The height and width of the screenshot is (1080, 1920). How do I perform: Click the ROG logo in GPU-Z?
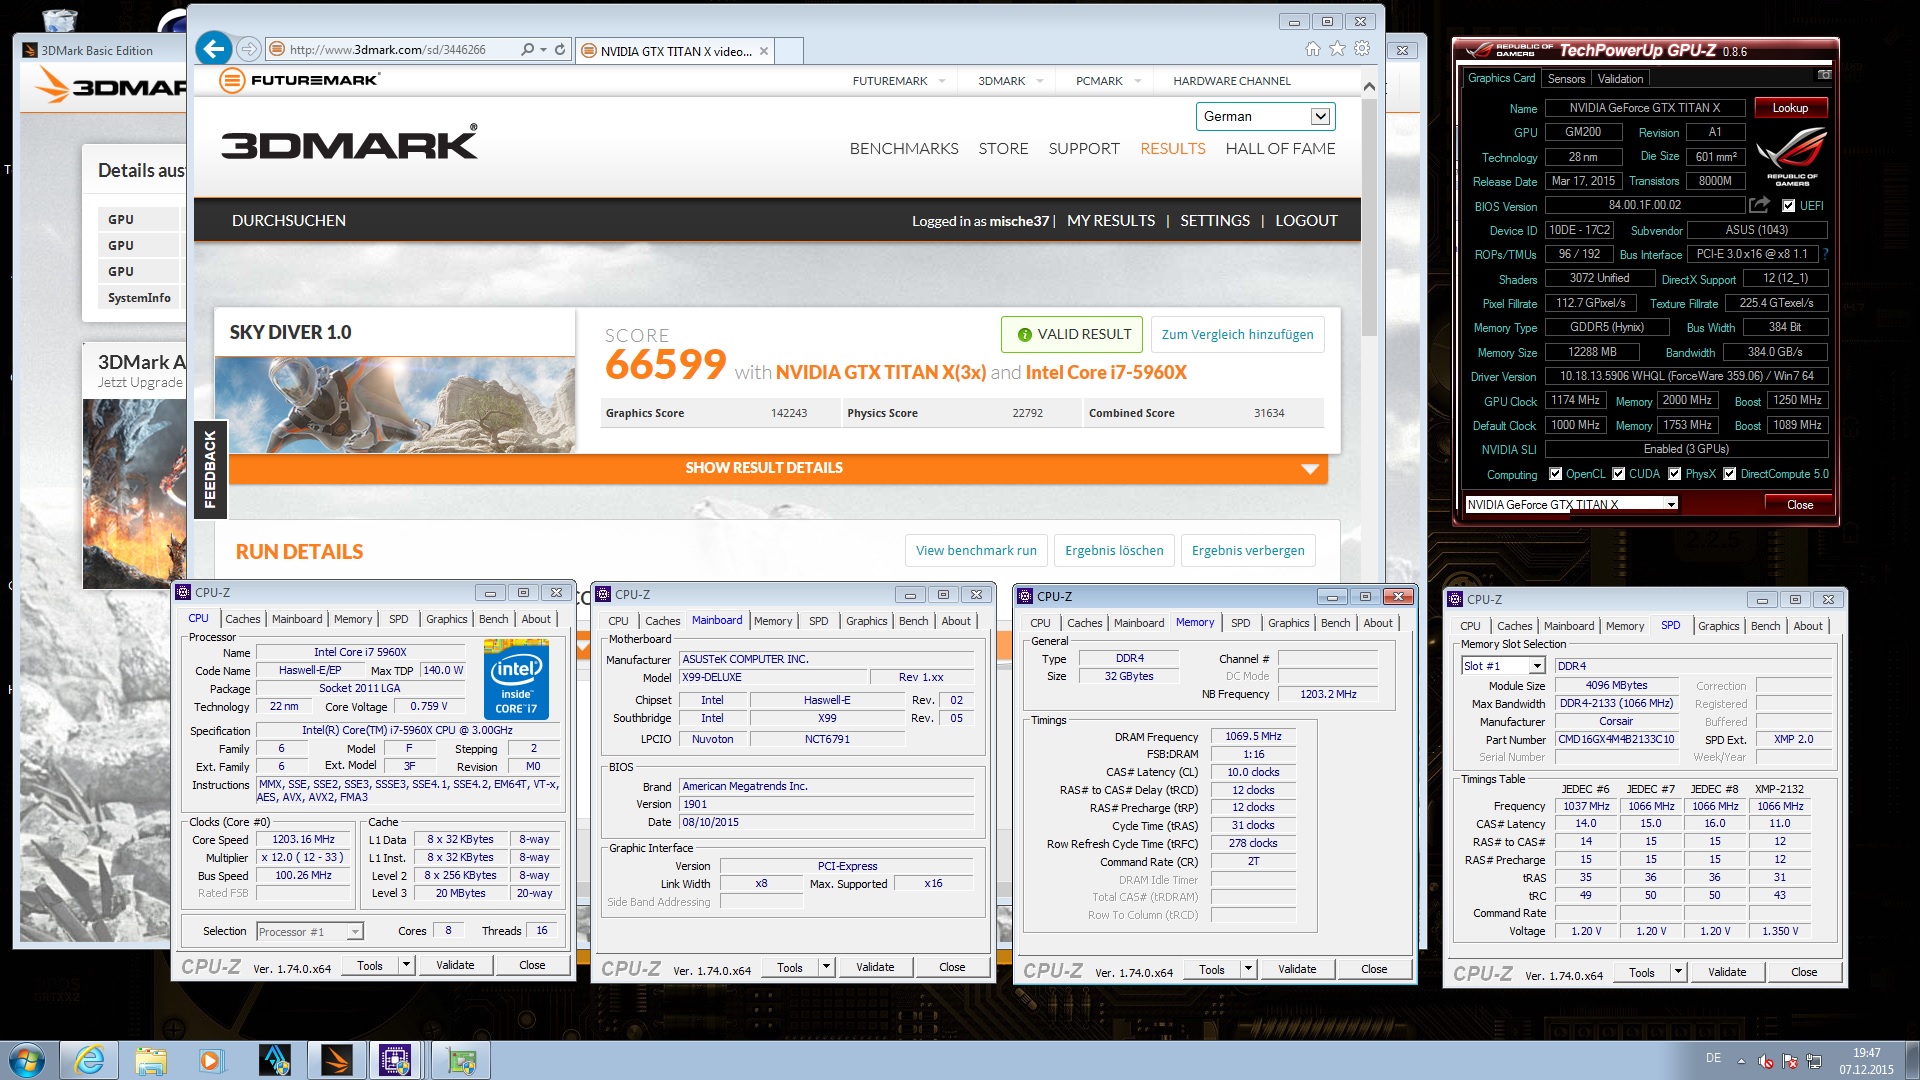click(x=1792, y=156)
